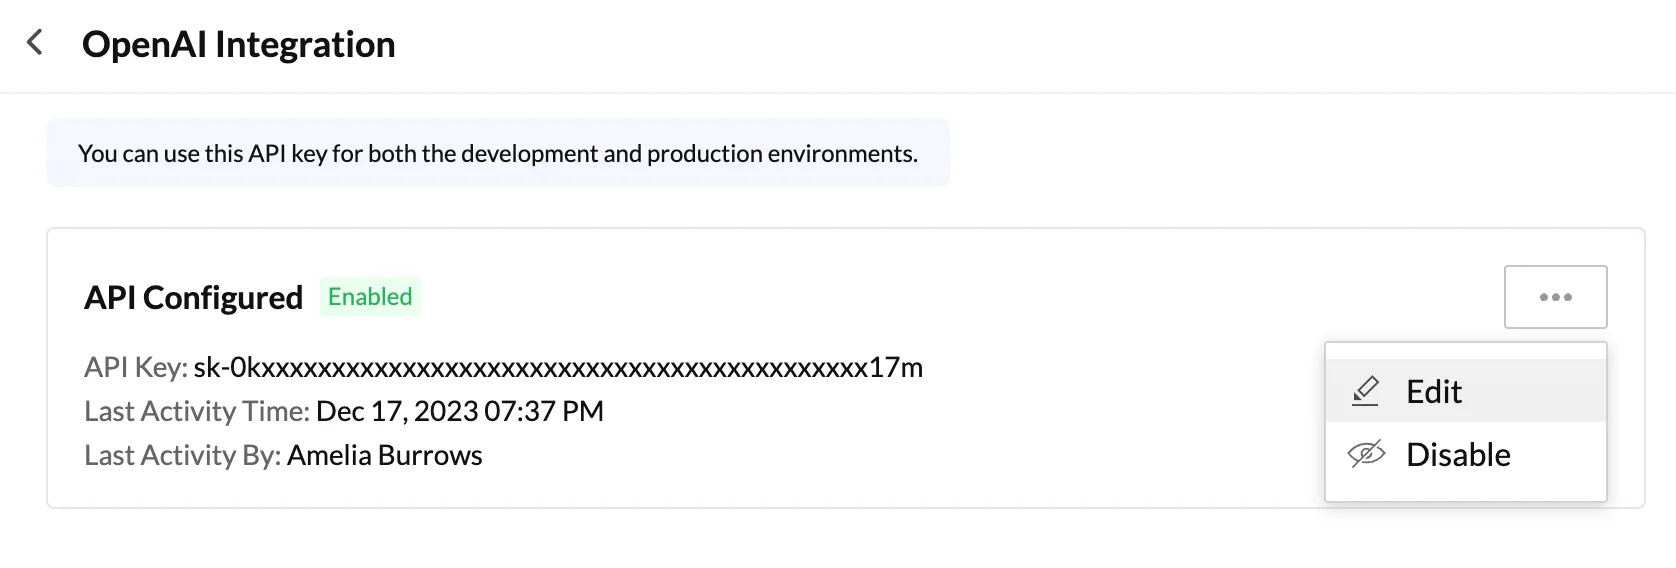Click the API Configured heading

[x=193, y=298]
